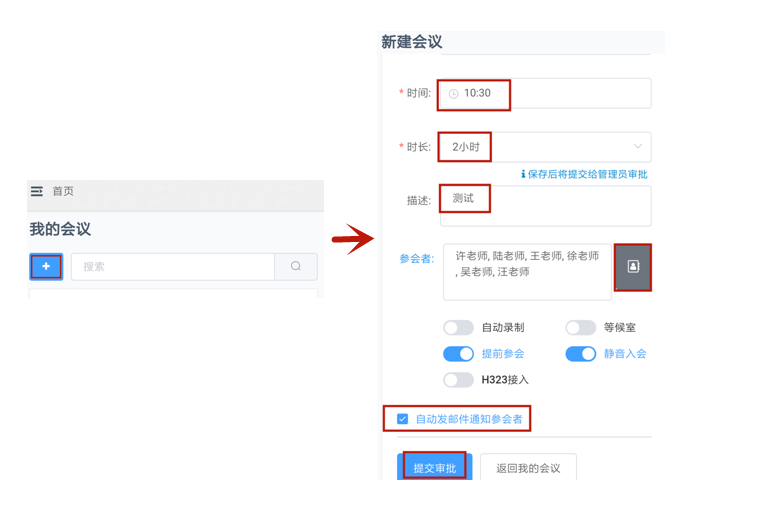Viewport: 769px width, 522px height.
Task: Click the 提交审批 button
Action: (435, 467)
